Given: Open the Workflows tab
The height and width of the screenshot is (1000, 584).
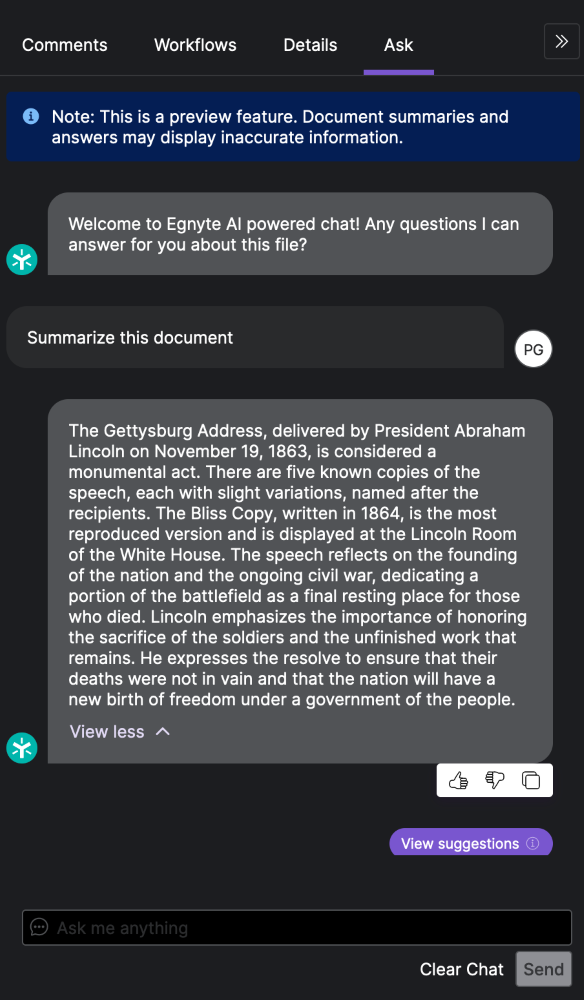Looking at the screenshot, I should click(x=195, y=45).
